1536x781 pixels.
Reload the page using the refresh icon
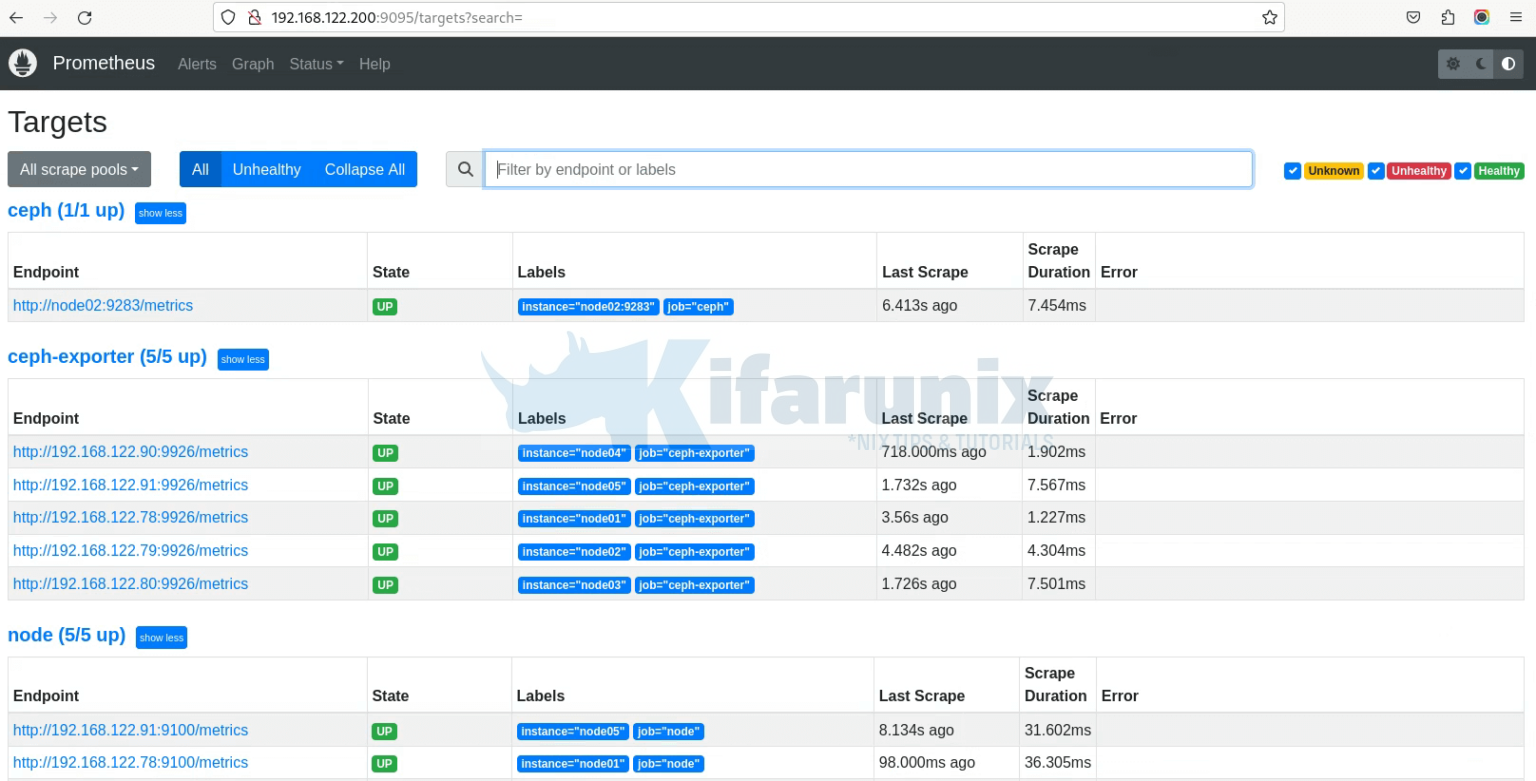[x=85, y=17]
